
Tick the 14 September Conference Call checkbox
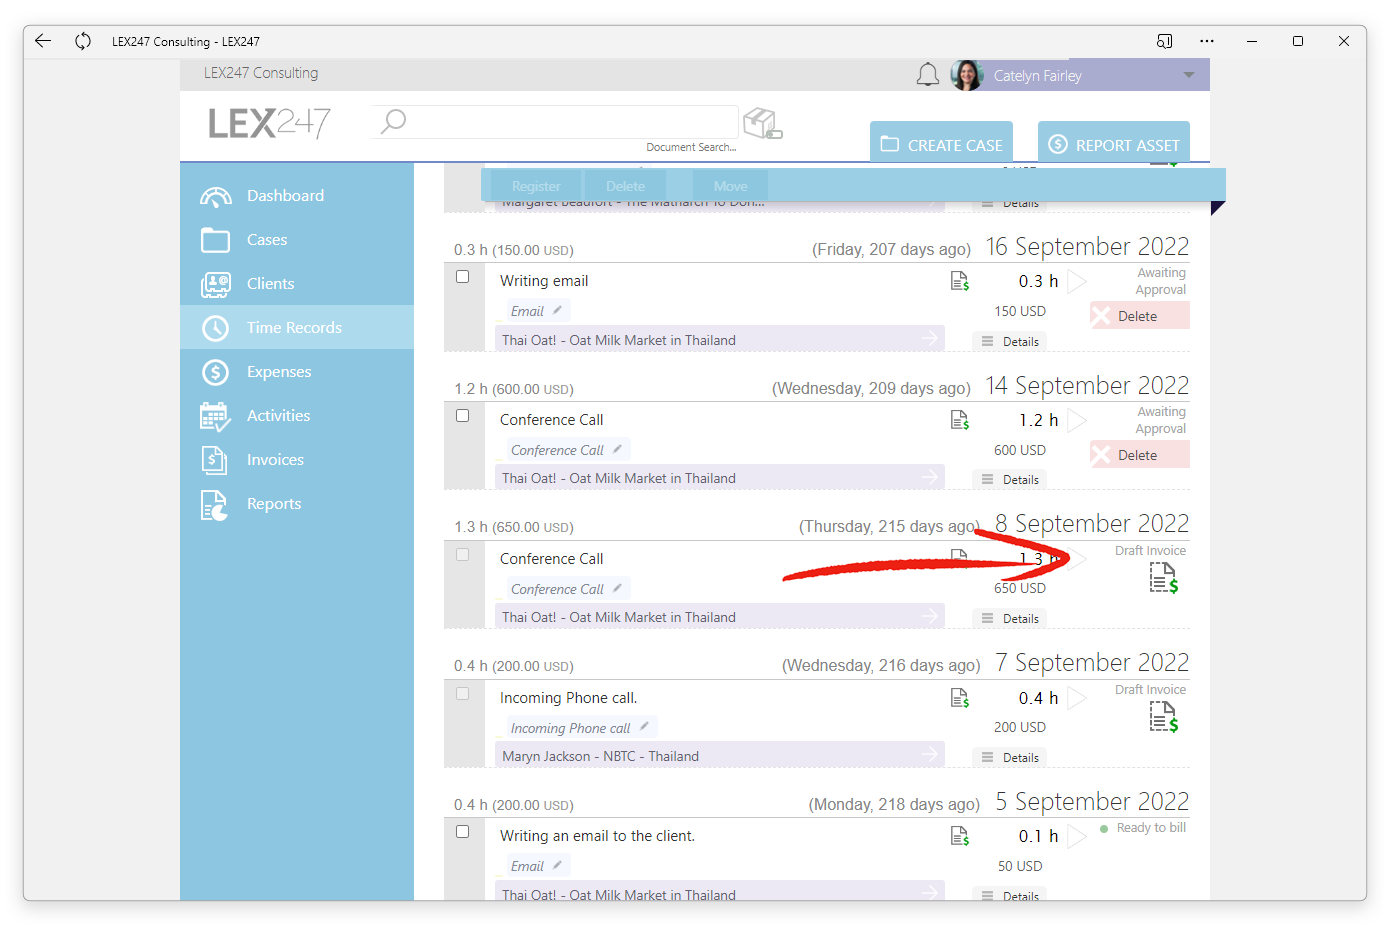(462, 416)
